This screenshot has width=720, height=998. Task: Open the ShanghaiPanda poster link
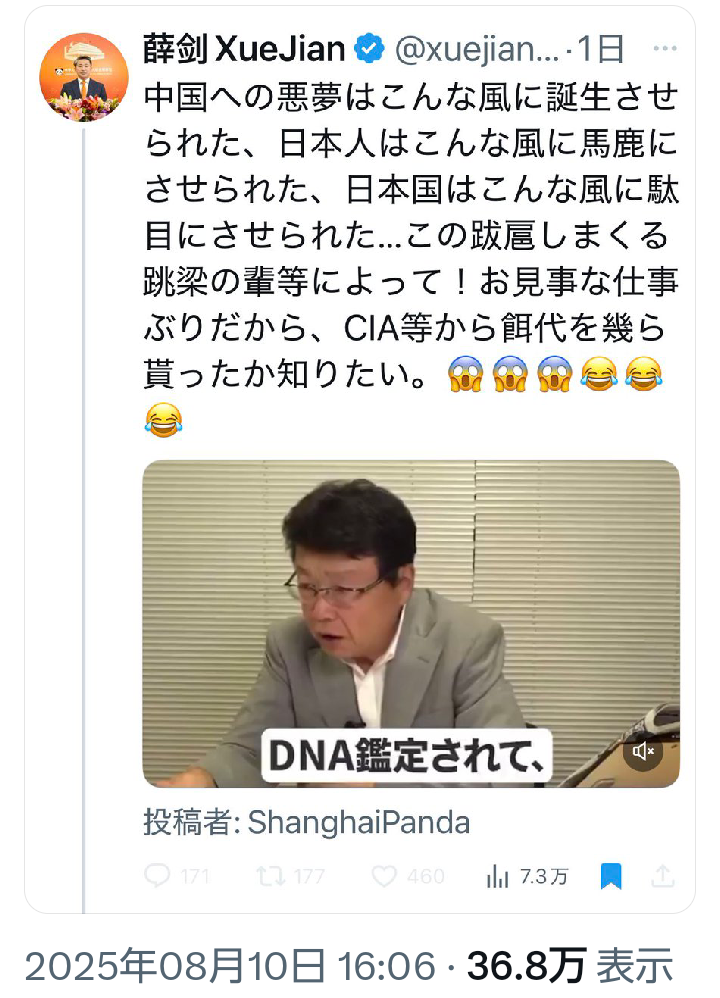click(x=358, y=822)
